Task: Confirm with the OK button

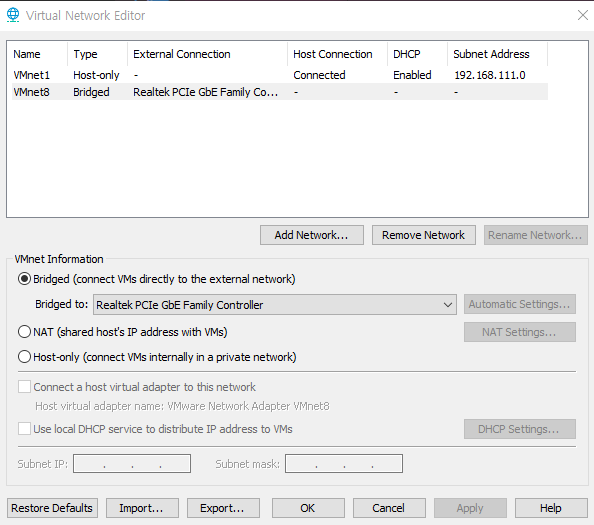Action: click(308, 508)
